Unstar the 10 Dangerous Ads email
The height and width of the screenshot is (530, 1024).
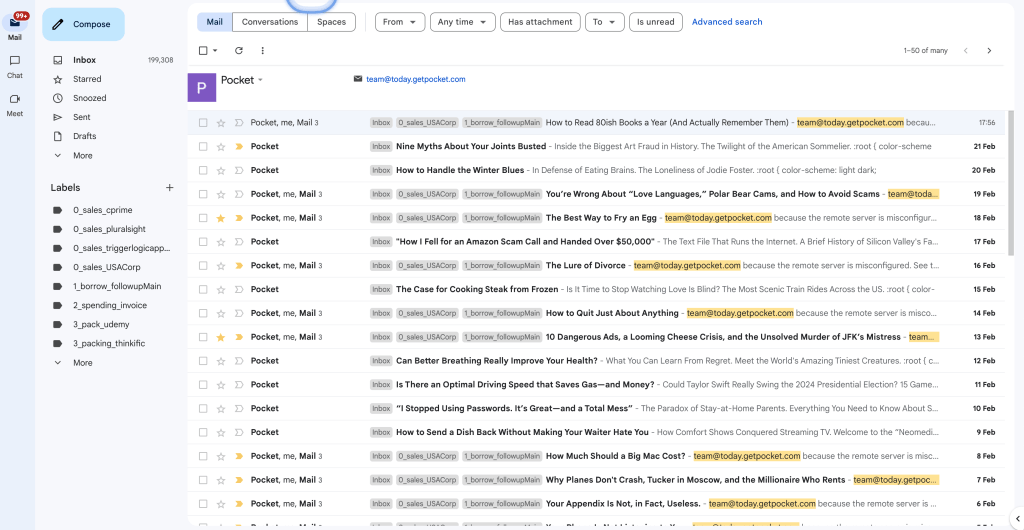click(x=221, y=337)
